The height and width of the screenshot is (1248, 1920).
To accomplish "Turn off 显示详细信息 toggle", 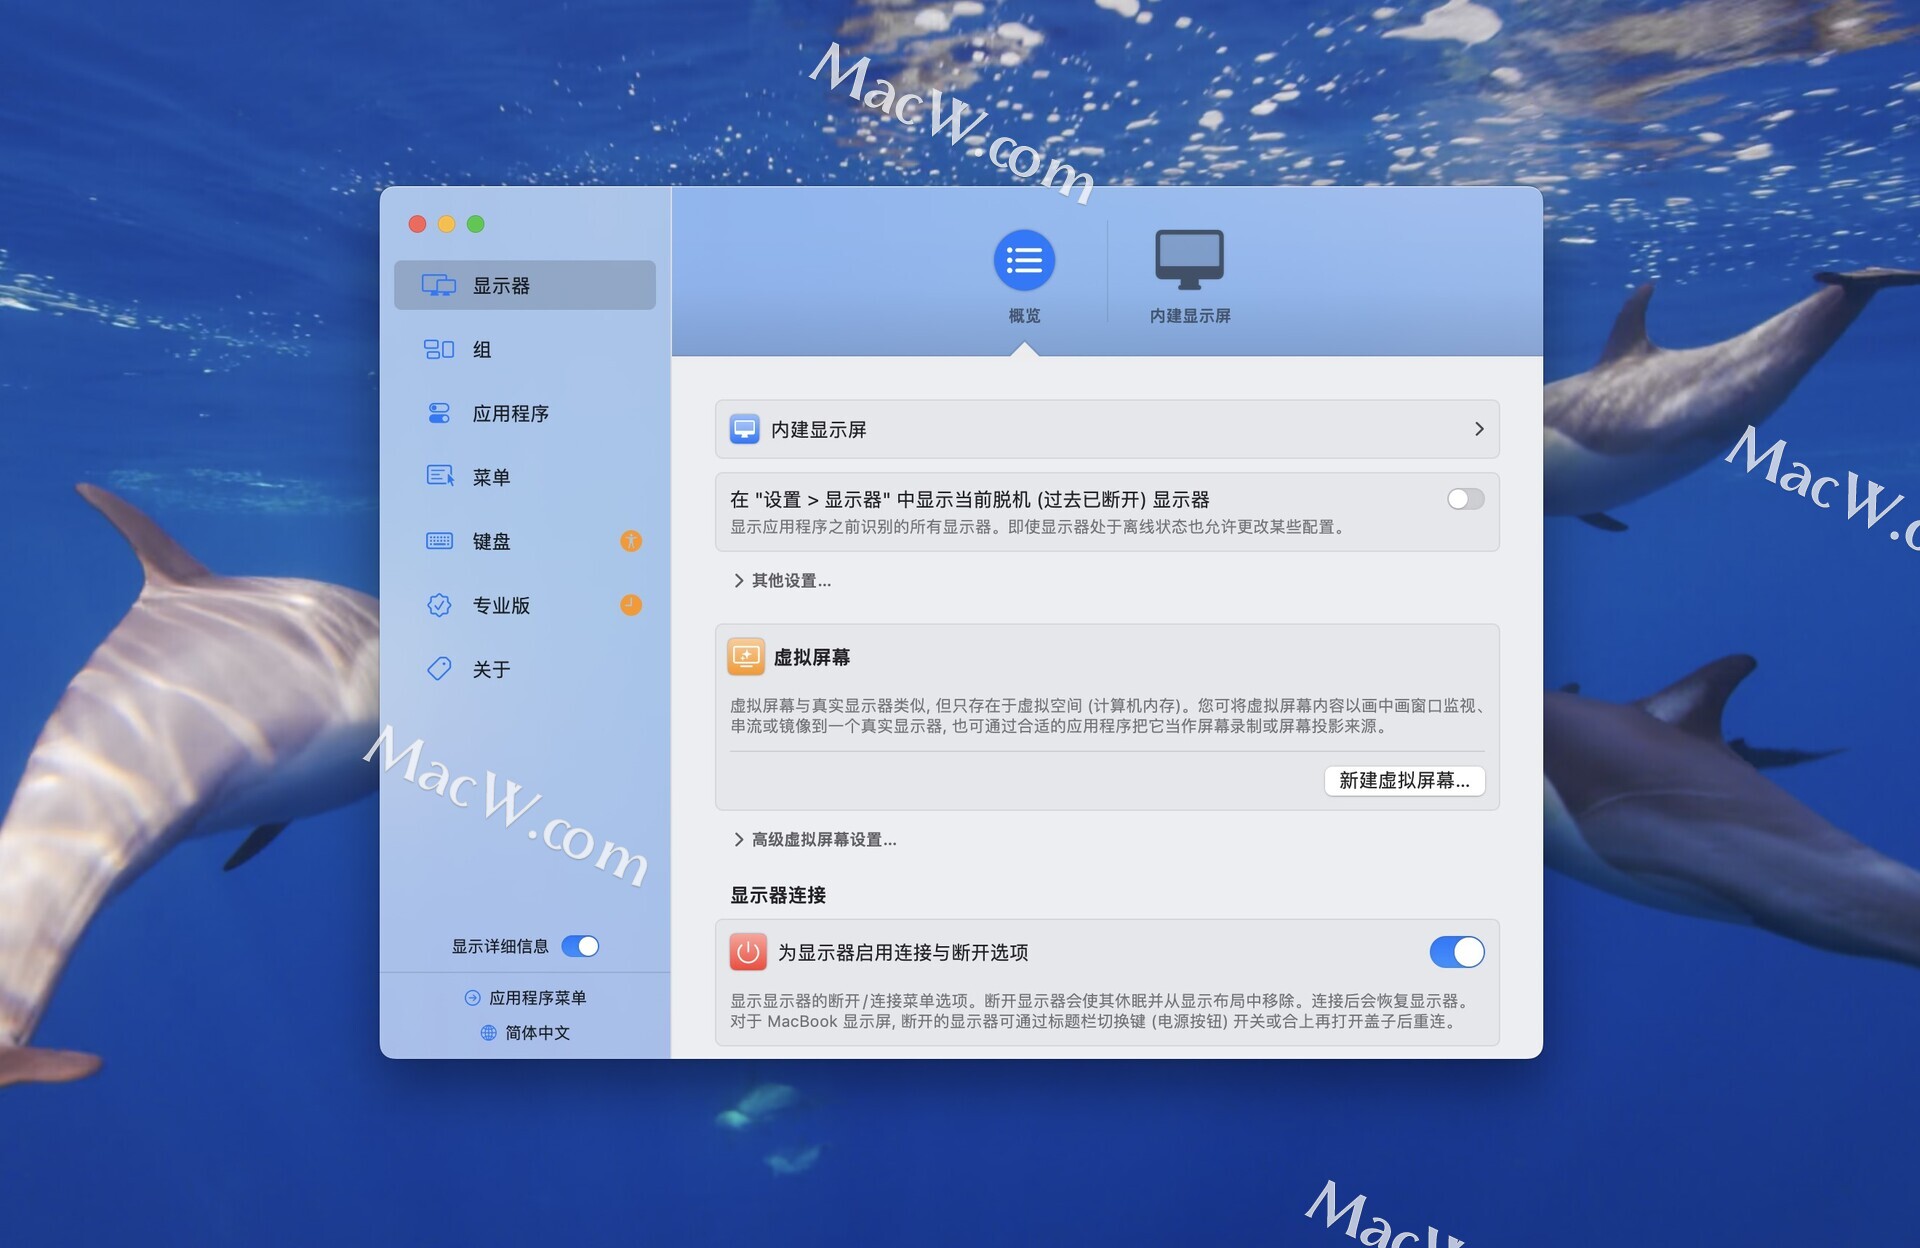I will [580, 946].
